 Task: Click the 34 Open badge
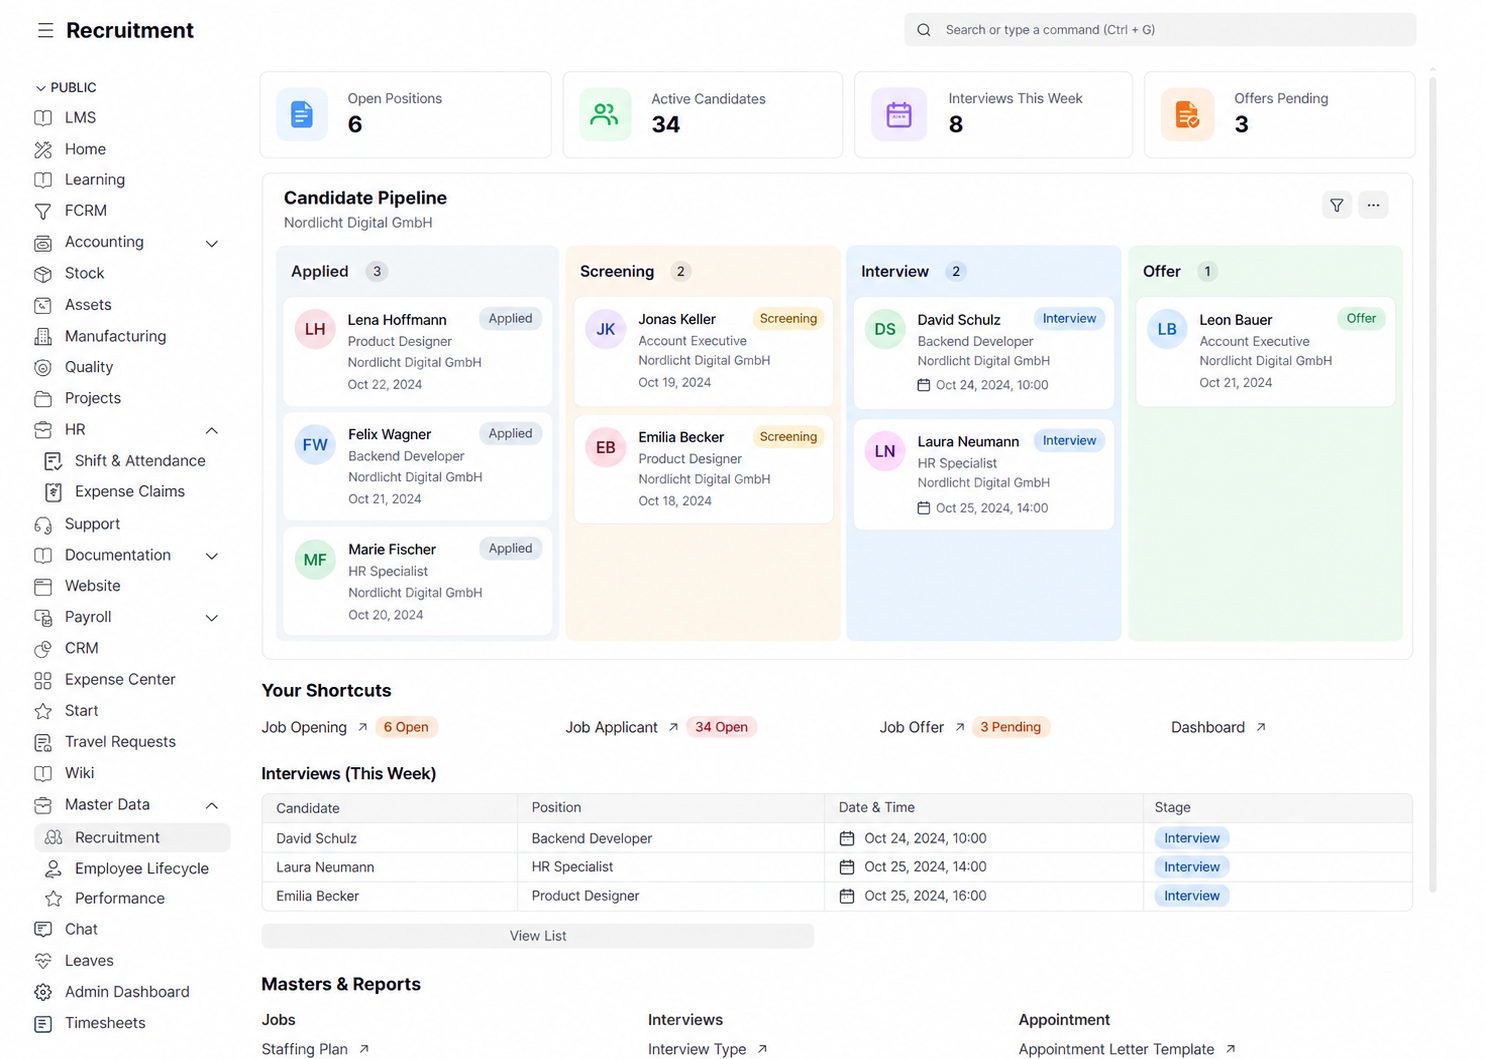(x=721, y=727)
